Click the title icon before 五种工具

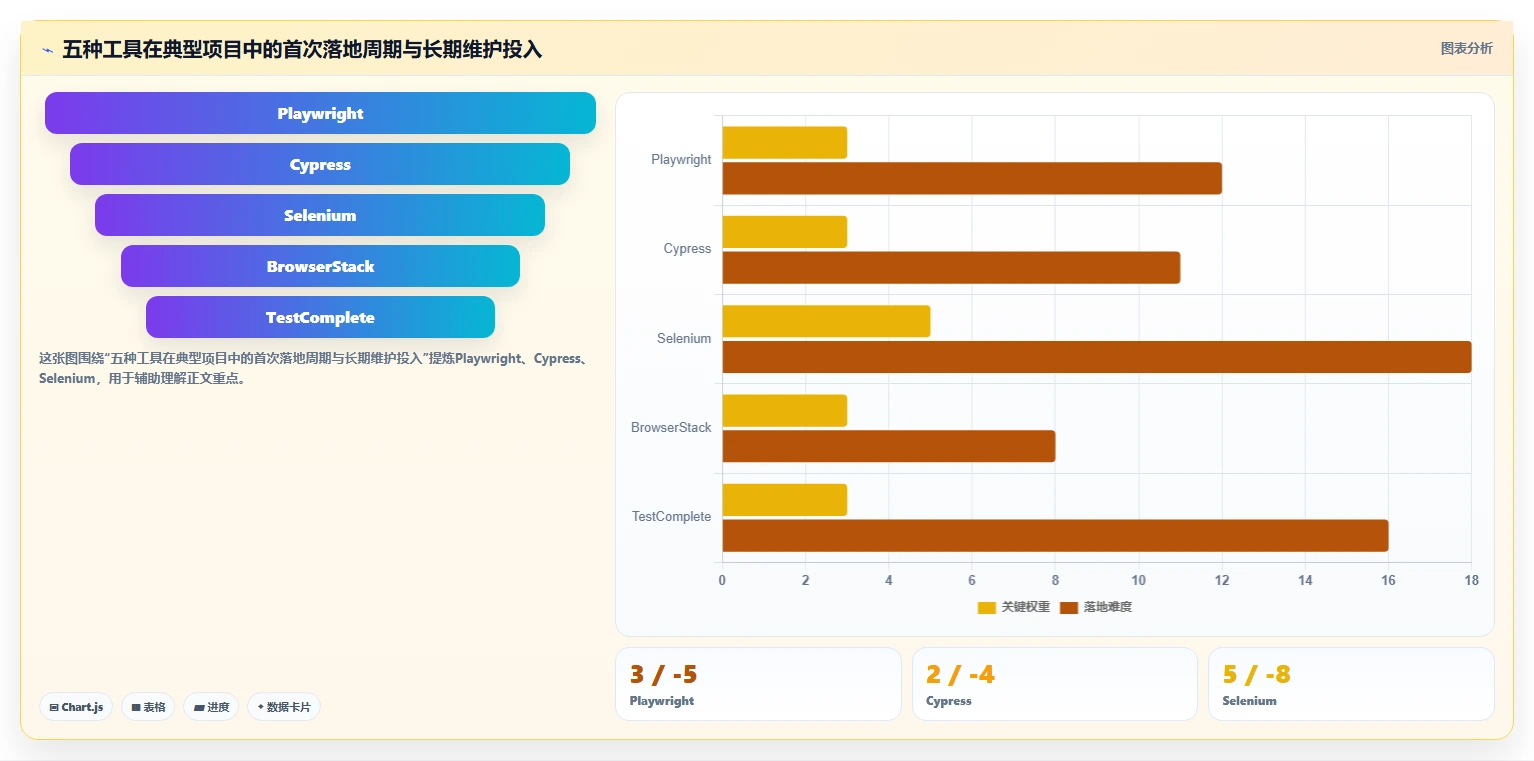[47, 49]
